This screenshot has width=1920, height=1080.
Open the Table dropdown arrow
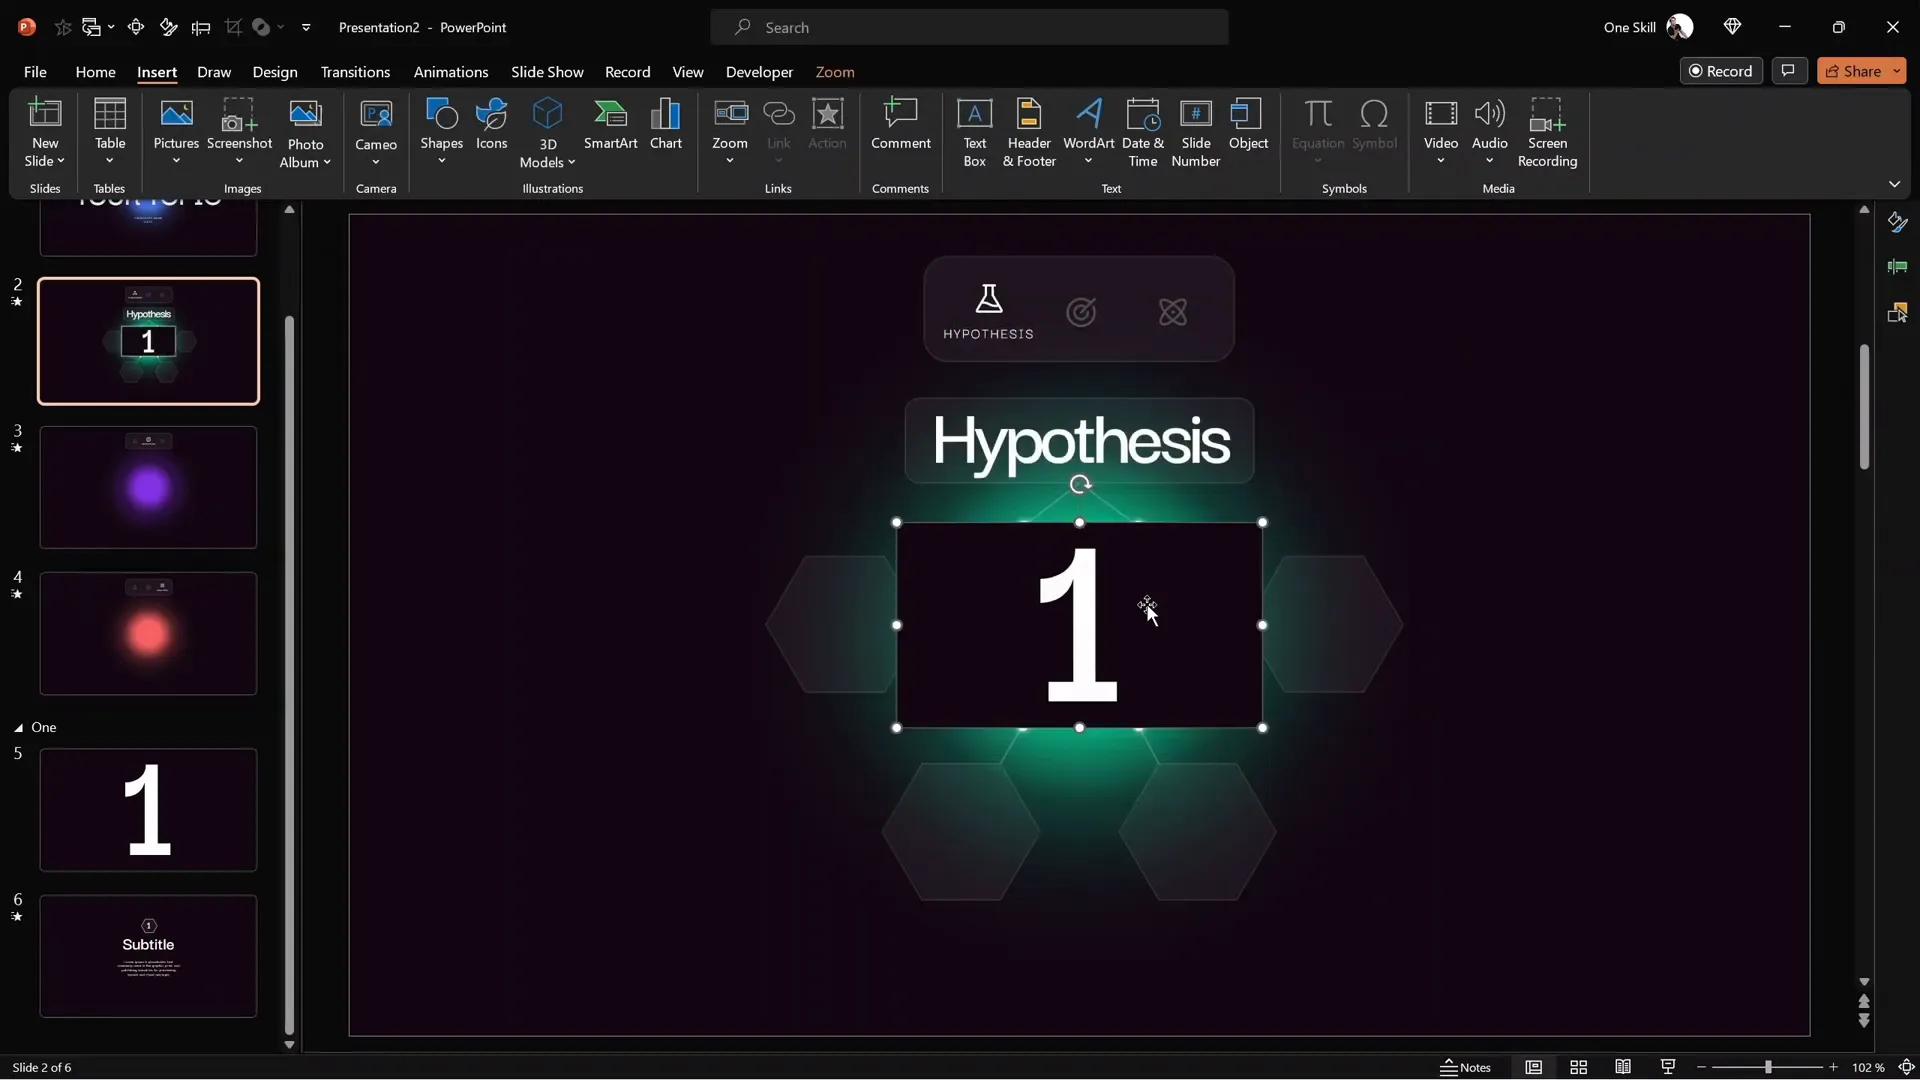point(110,161)
